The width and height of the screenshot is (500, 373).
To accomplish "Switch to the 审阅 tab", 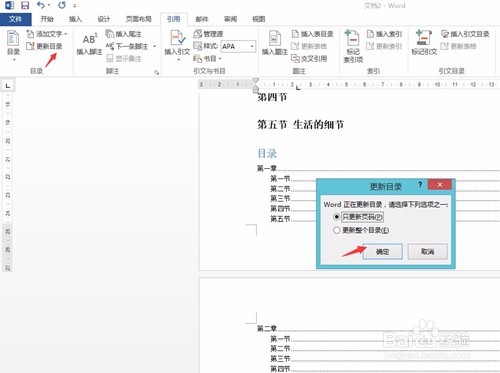I will tap(230, 19).
